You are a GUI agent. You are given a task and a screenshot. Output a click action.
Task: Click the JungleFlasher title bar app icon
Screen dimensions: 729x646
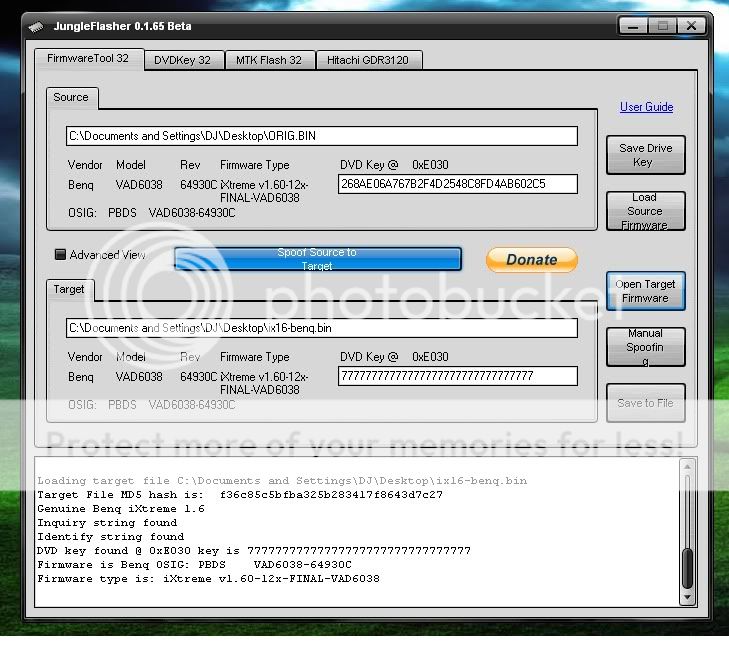click(x=34, y=26)
